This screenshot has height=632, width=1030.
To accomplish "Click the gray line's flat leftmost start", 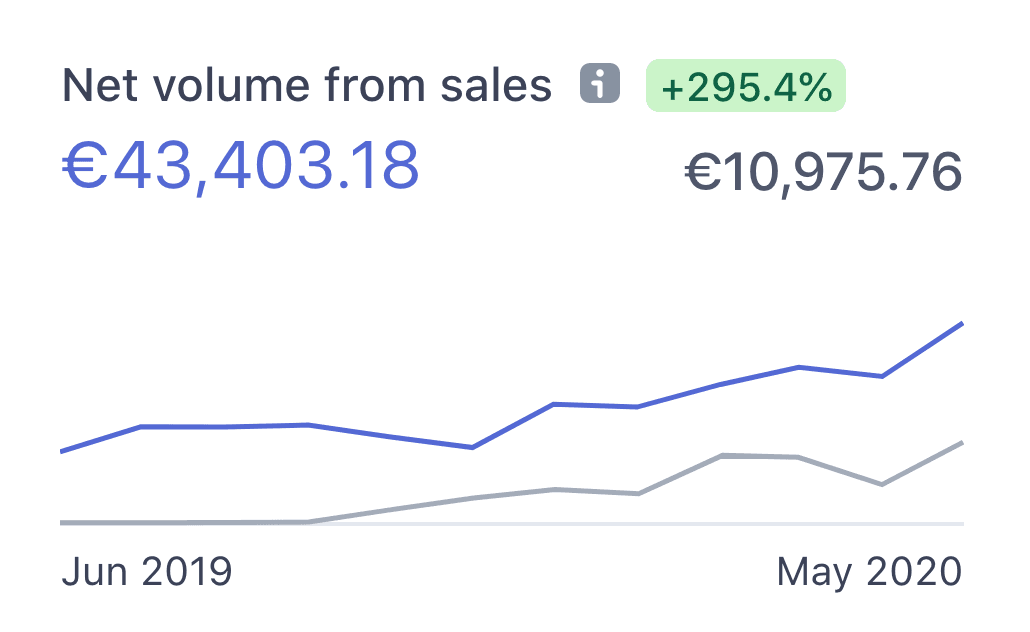I will 70,522.
